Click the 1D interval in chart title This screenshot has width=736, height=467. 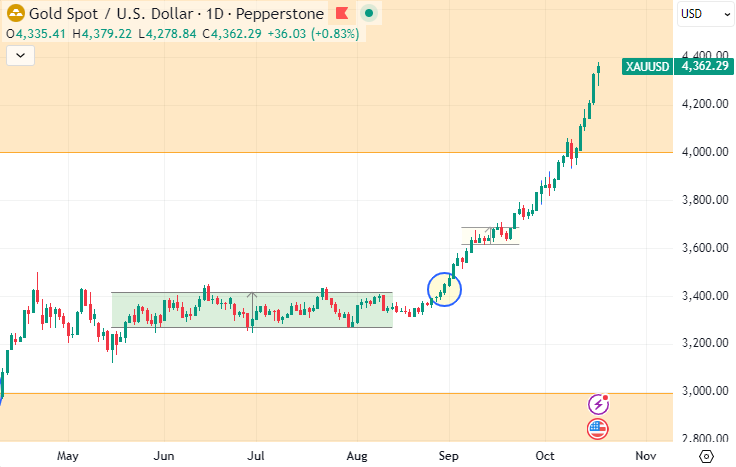point(215,14)
